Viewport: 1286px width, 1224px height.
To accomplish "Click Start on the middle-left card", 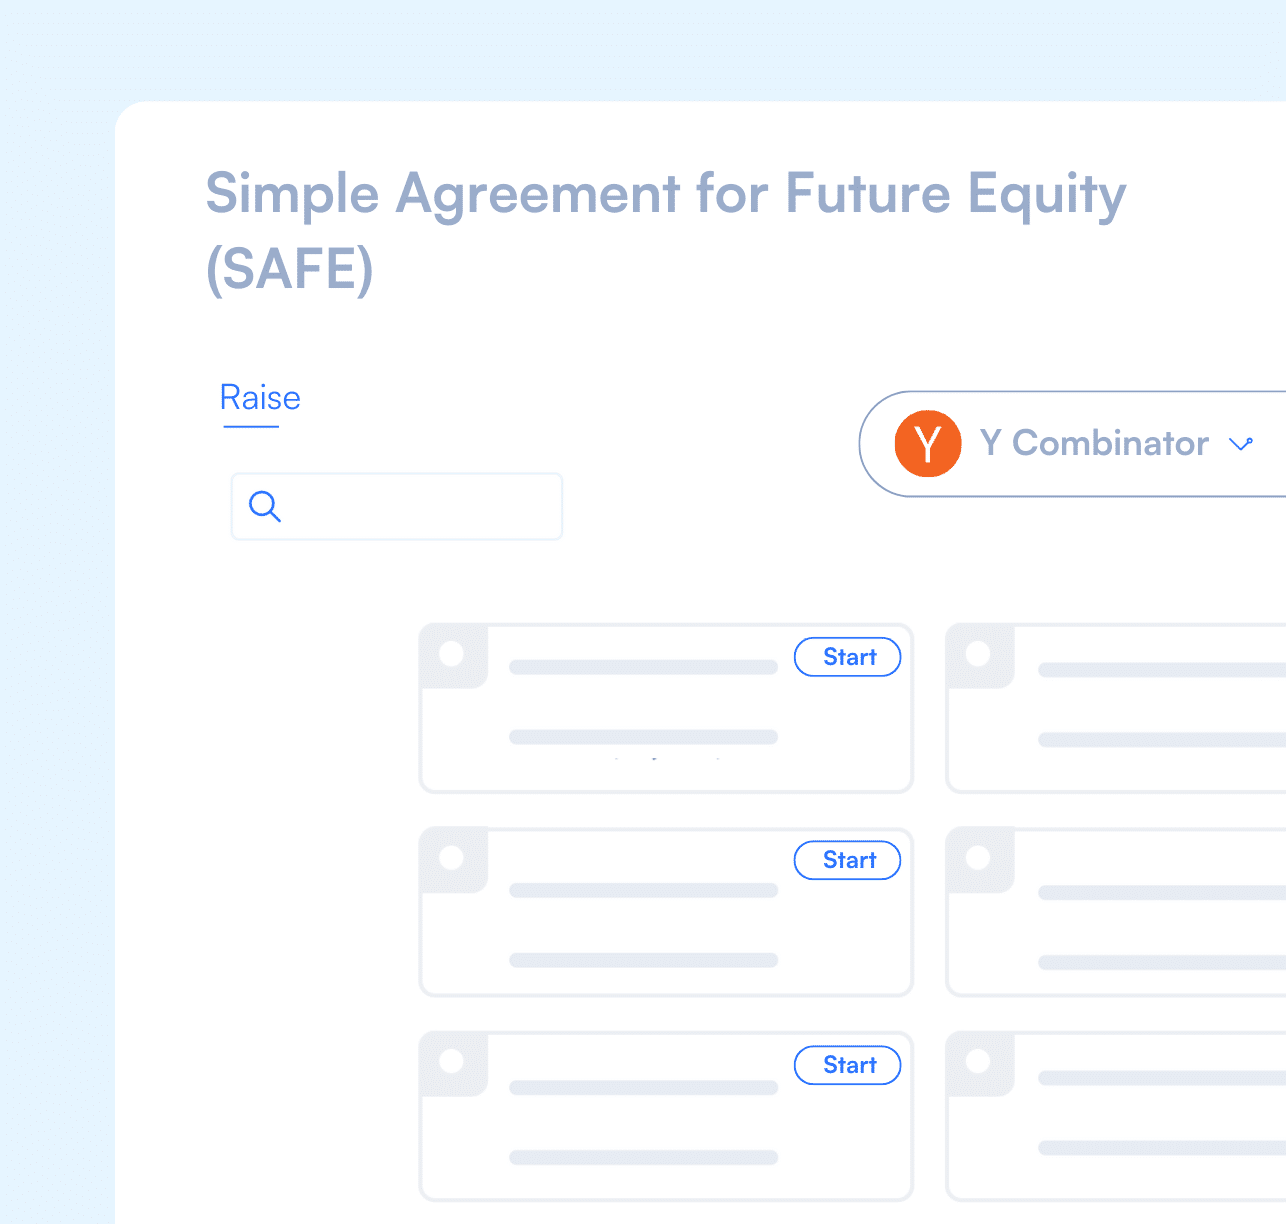I will coord(847,860).
